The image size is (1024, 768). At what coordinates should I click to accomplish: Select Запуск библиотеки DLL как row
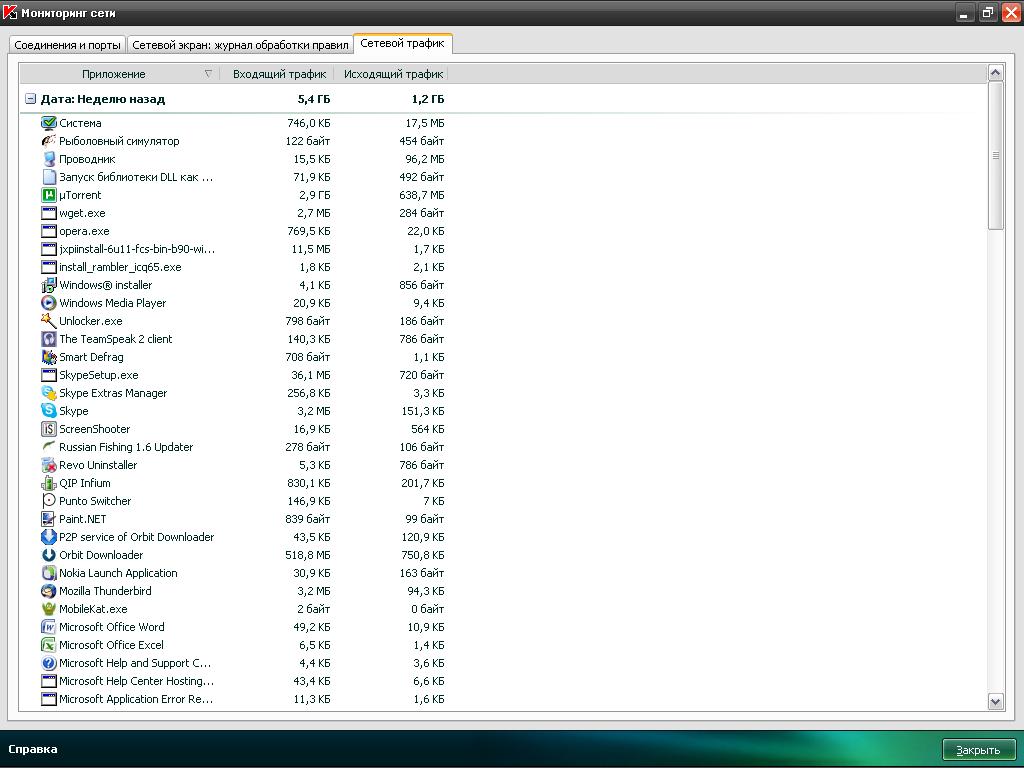242,177
